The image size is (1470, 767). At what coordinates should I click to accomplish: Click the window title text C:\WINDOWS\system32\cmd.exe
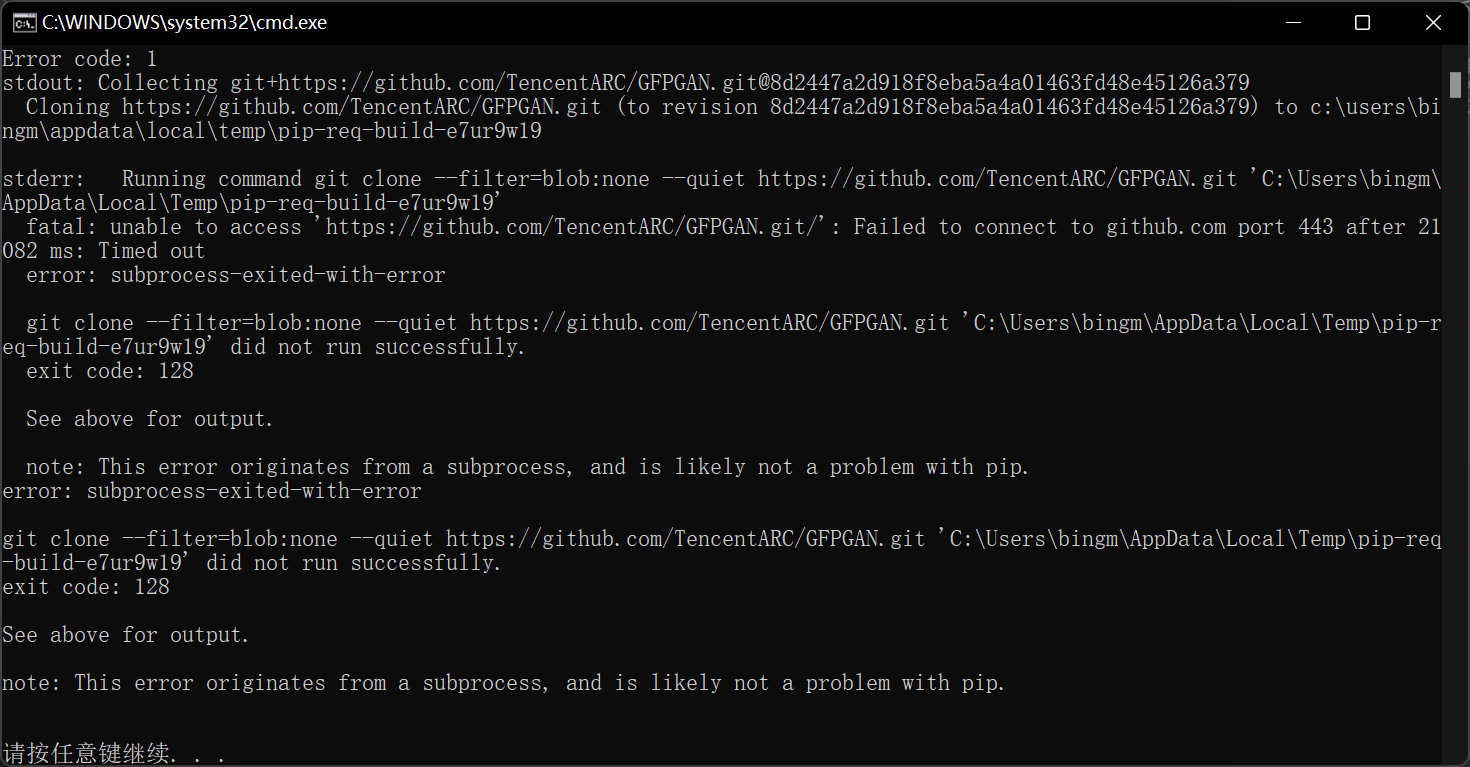[x=184, y=22]
